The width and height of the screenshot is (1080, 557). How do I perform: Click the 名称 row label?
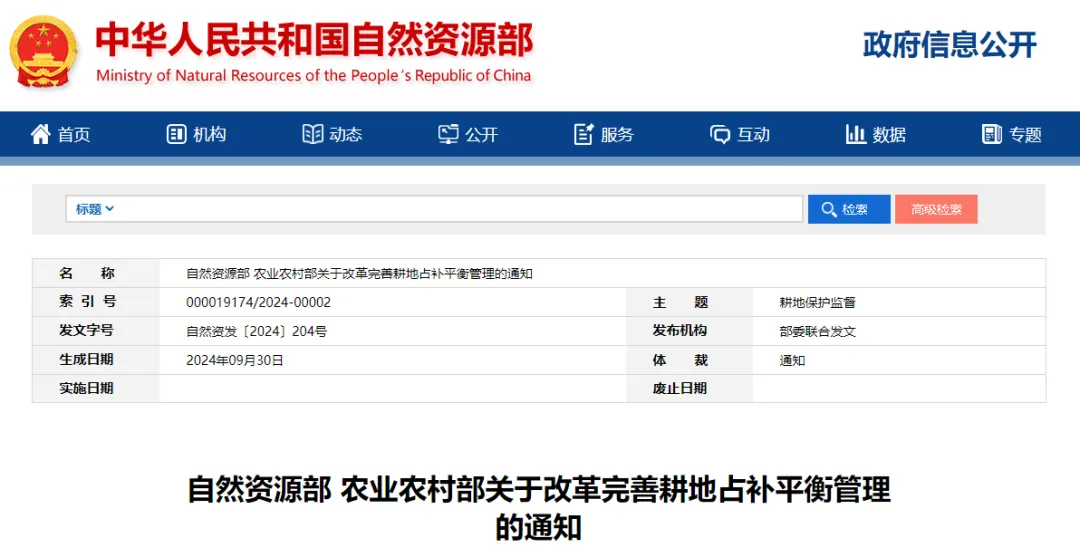tap(87, 273)
